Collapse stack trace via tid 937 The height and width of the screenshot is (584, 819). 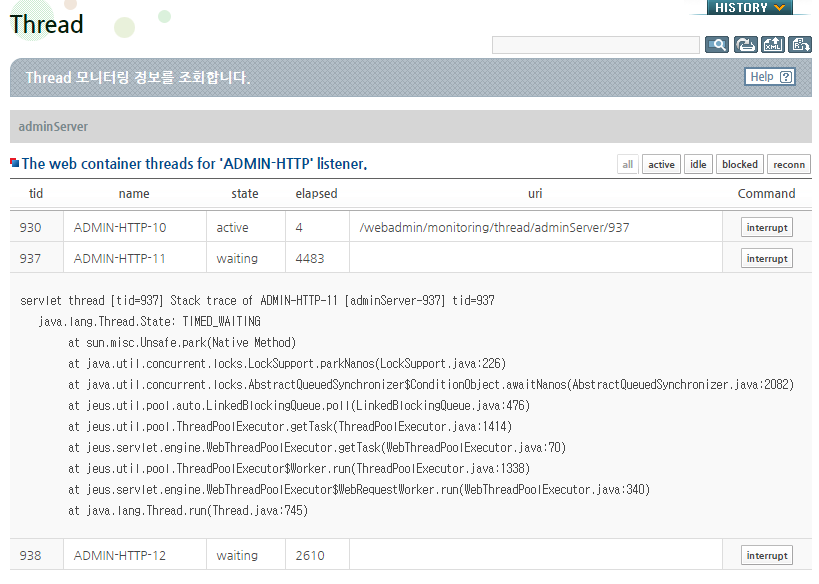coord(30,259)
